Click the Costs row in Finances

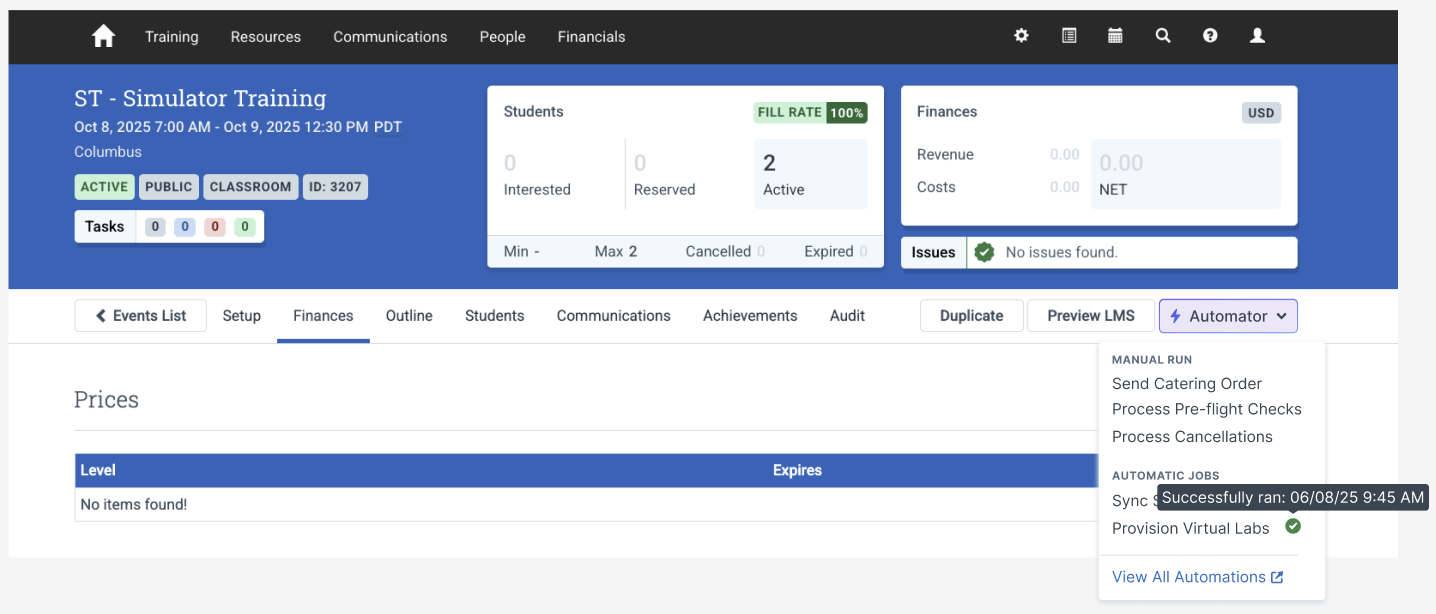(x=998, y=187)
